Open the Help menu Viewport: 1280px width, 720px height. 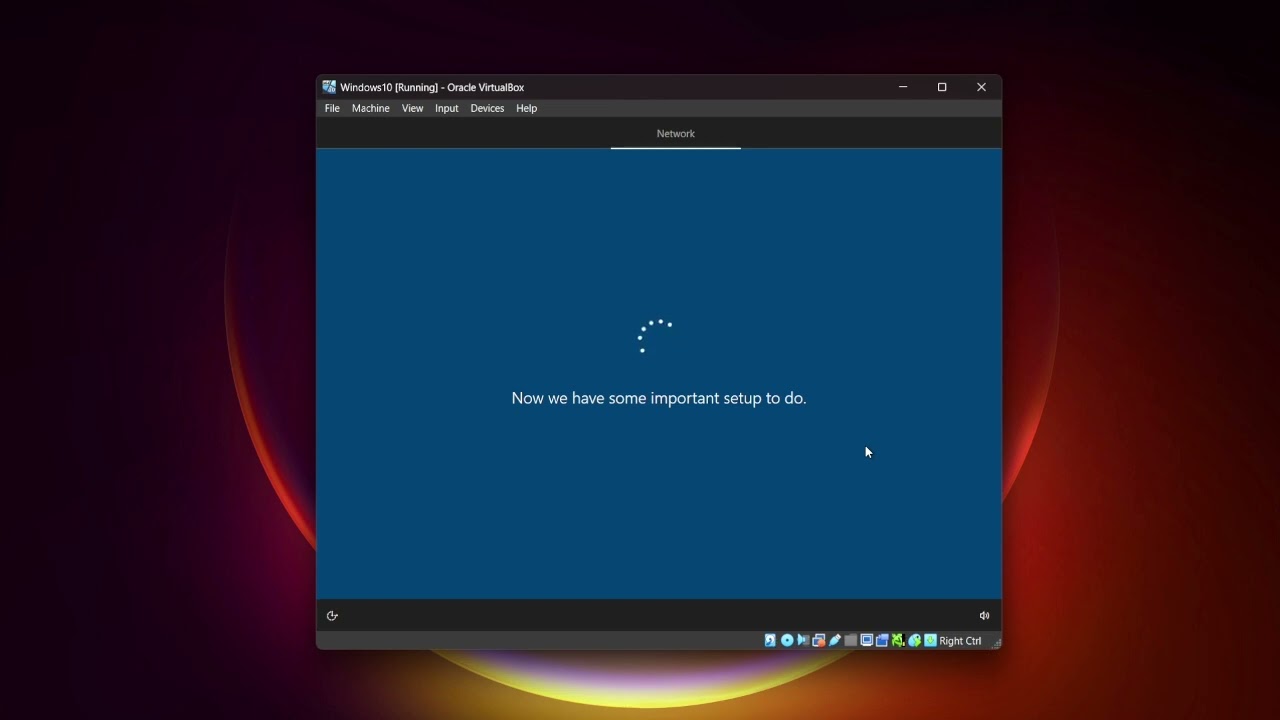[526, 108]
